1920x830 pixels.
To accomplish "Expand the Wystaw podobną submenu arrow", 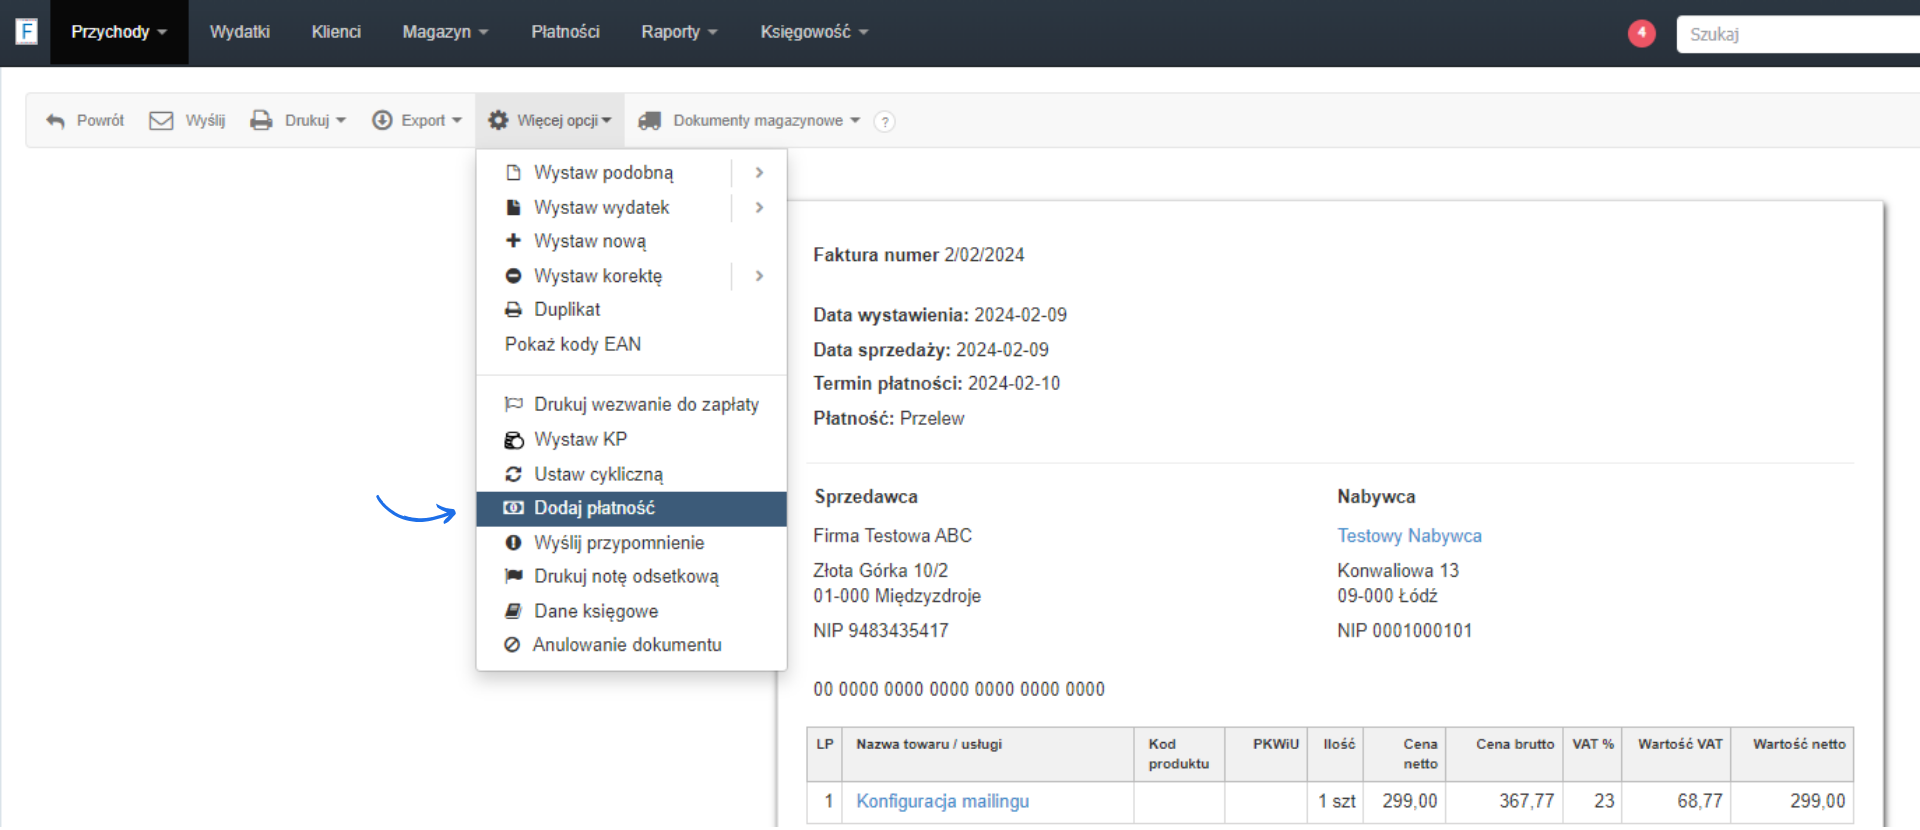I will (759, 173).
